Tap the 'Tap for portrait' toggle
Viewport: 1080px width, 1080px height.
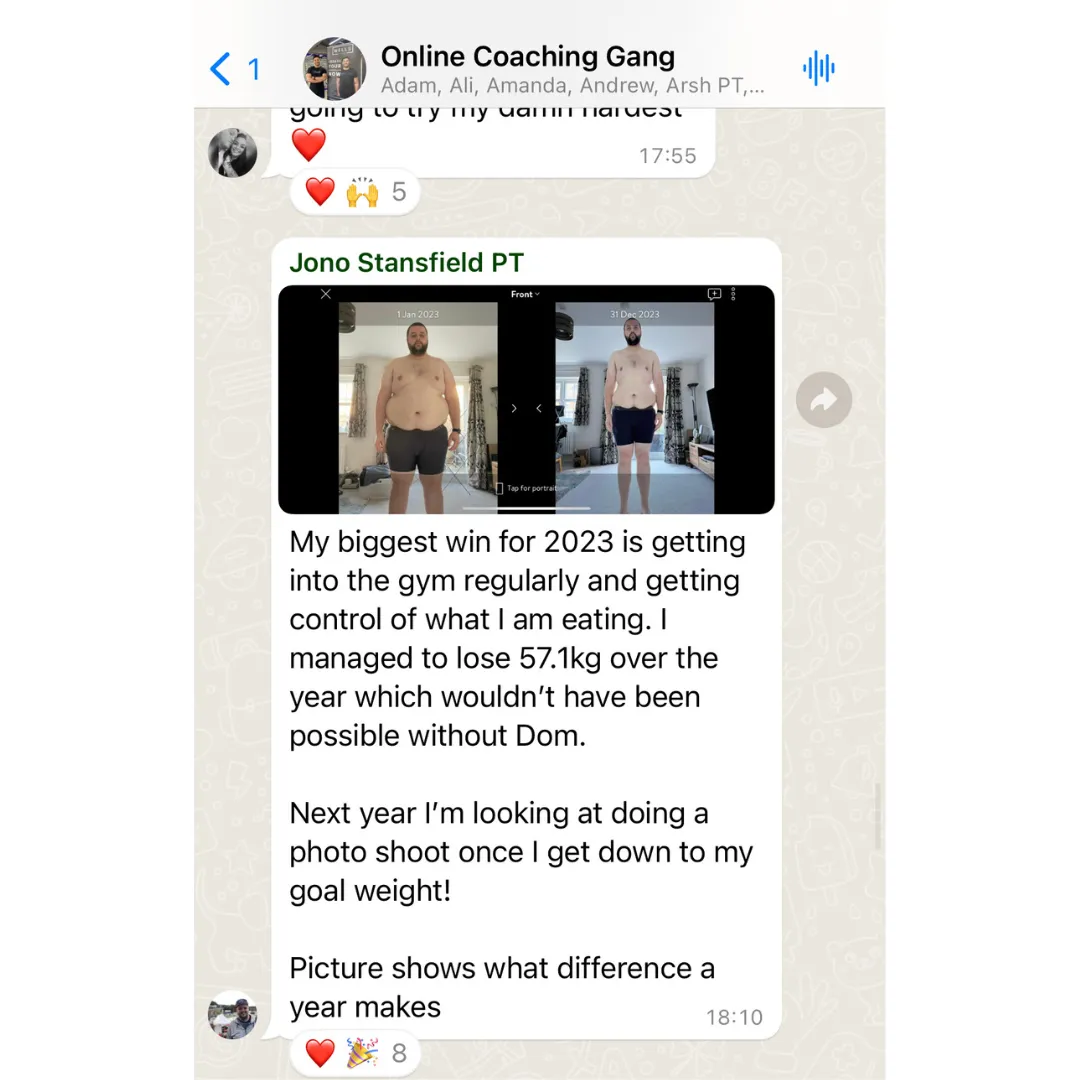pyautogui.click(x=526, y=488)
